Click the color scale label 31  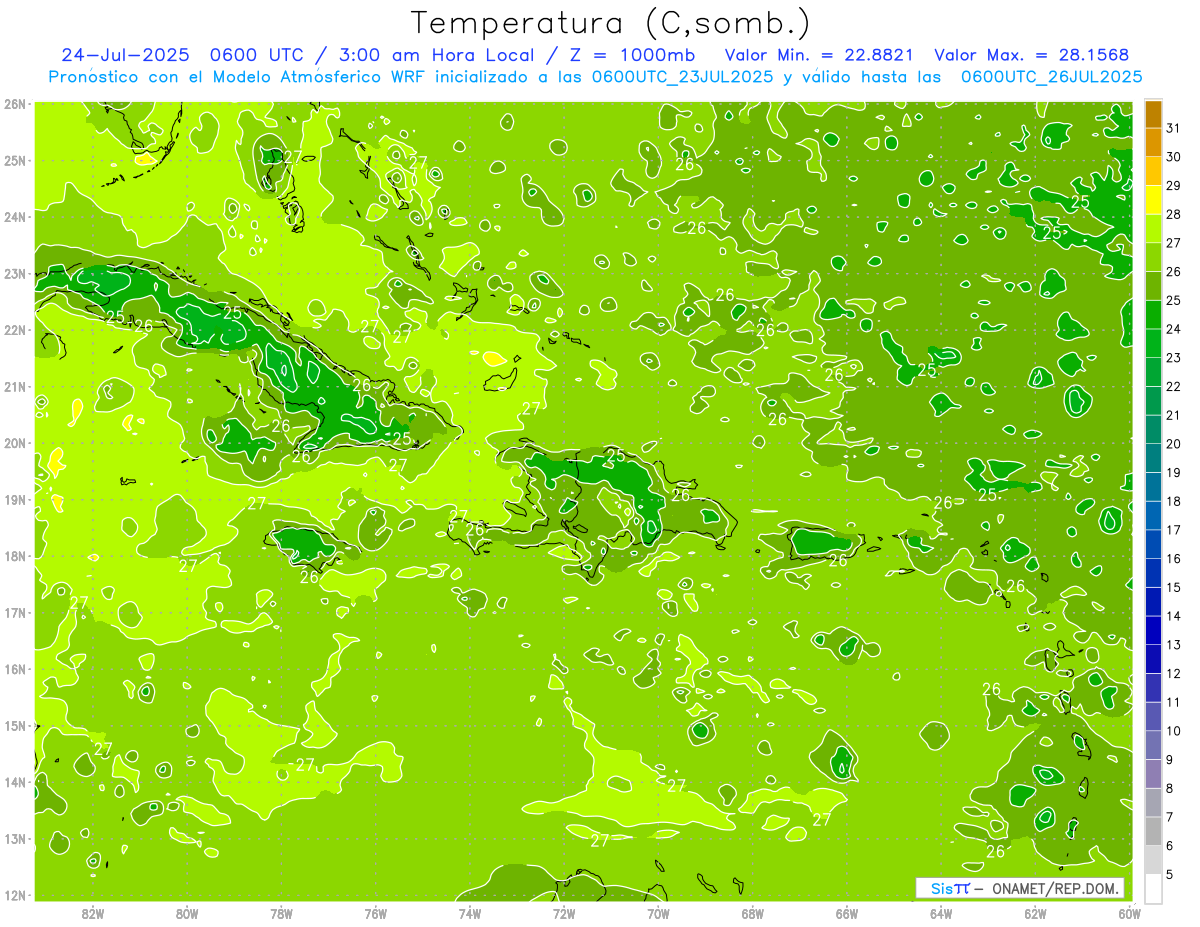pos(1174,129)
